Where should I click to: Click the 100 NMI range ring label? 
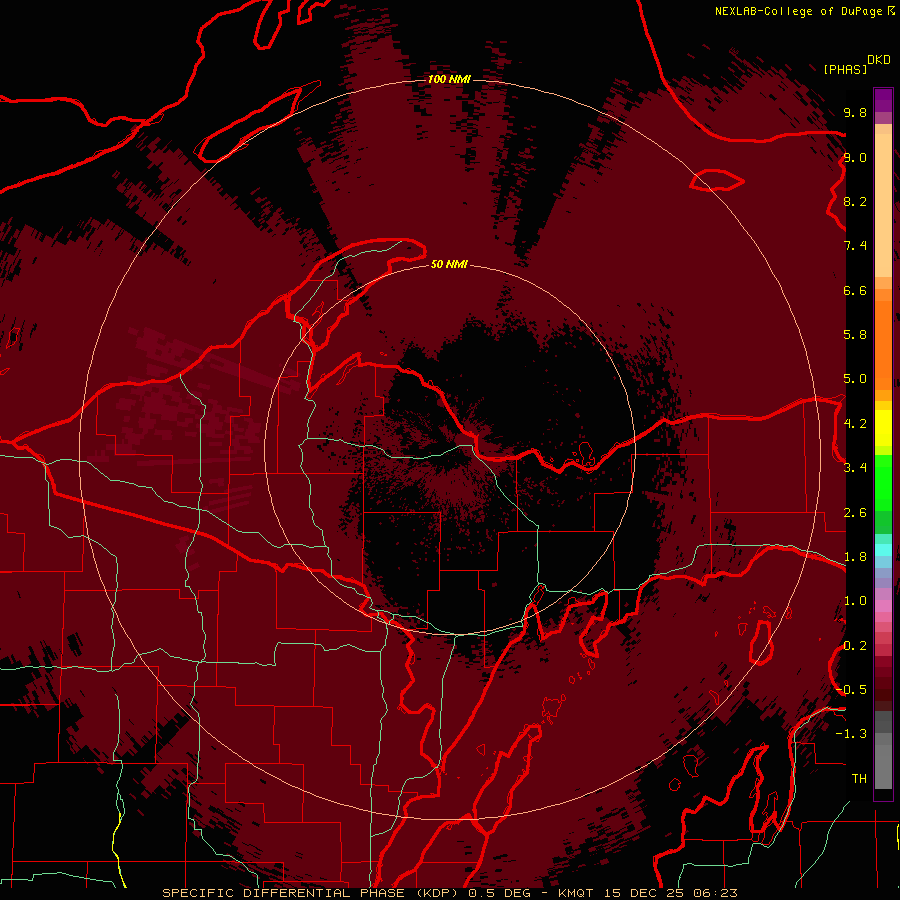tap(449, 79)
